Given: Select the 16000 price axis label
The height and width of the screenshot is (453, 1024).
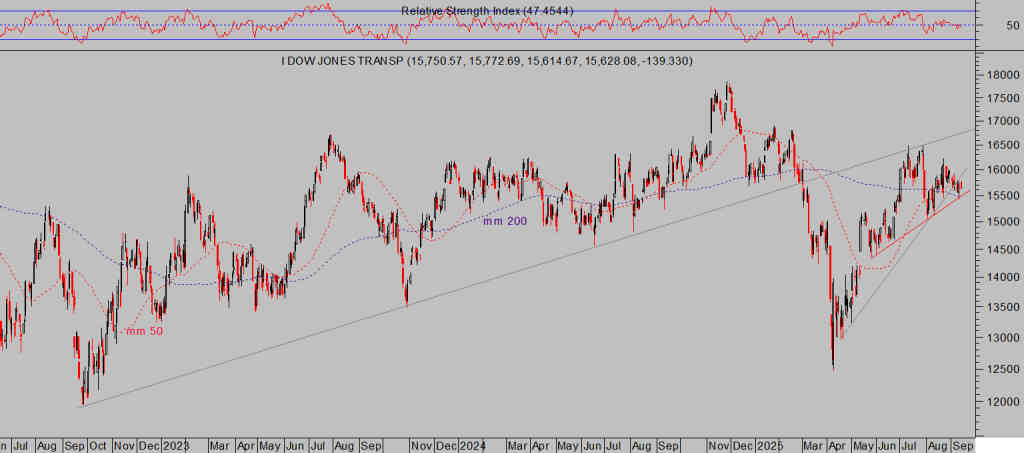Looking at the screenshot, I should [x=1004, y=170].
